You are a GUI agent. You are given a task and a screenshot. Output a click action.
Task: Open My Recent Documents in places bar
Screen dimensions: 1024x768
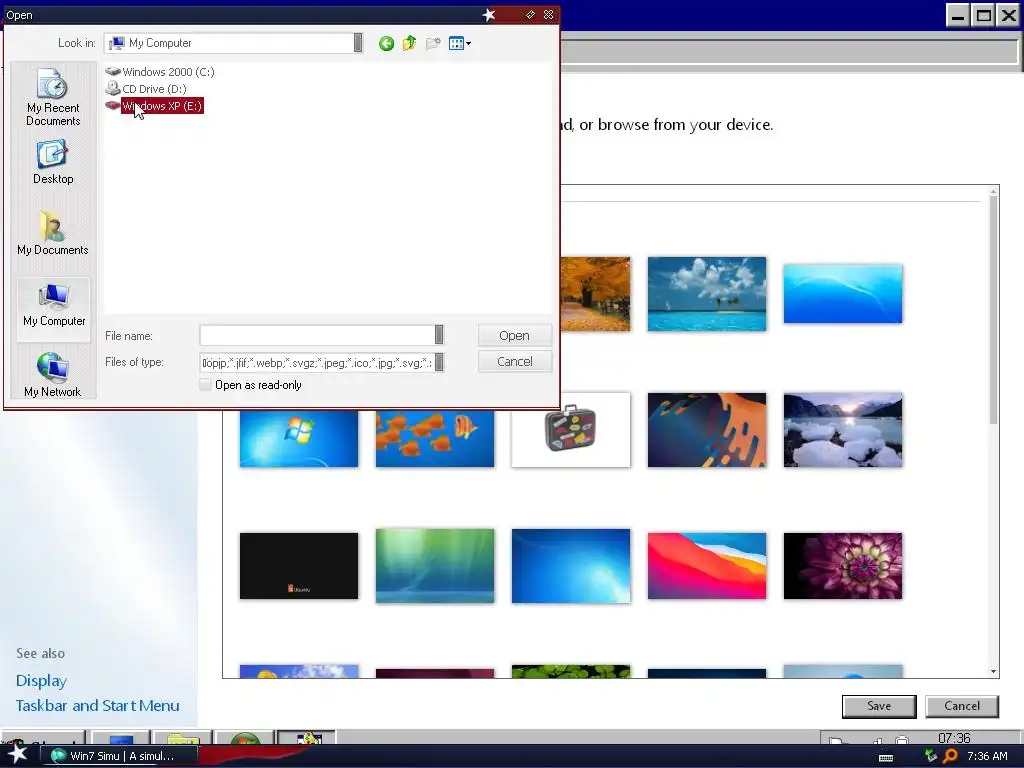[x=53, y=97]
